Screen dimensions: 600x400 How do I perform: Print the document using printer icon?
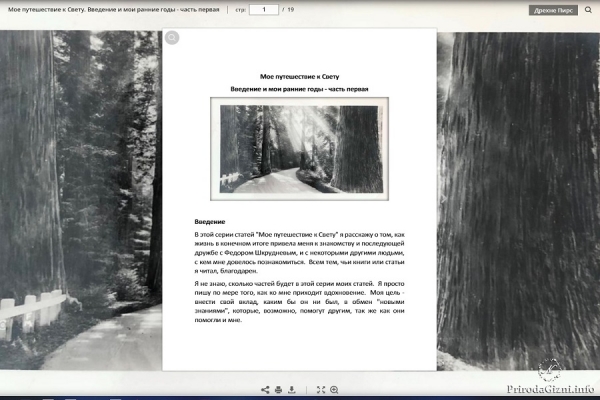coord(279,390)
